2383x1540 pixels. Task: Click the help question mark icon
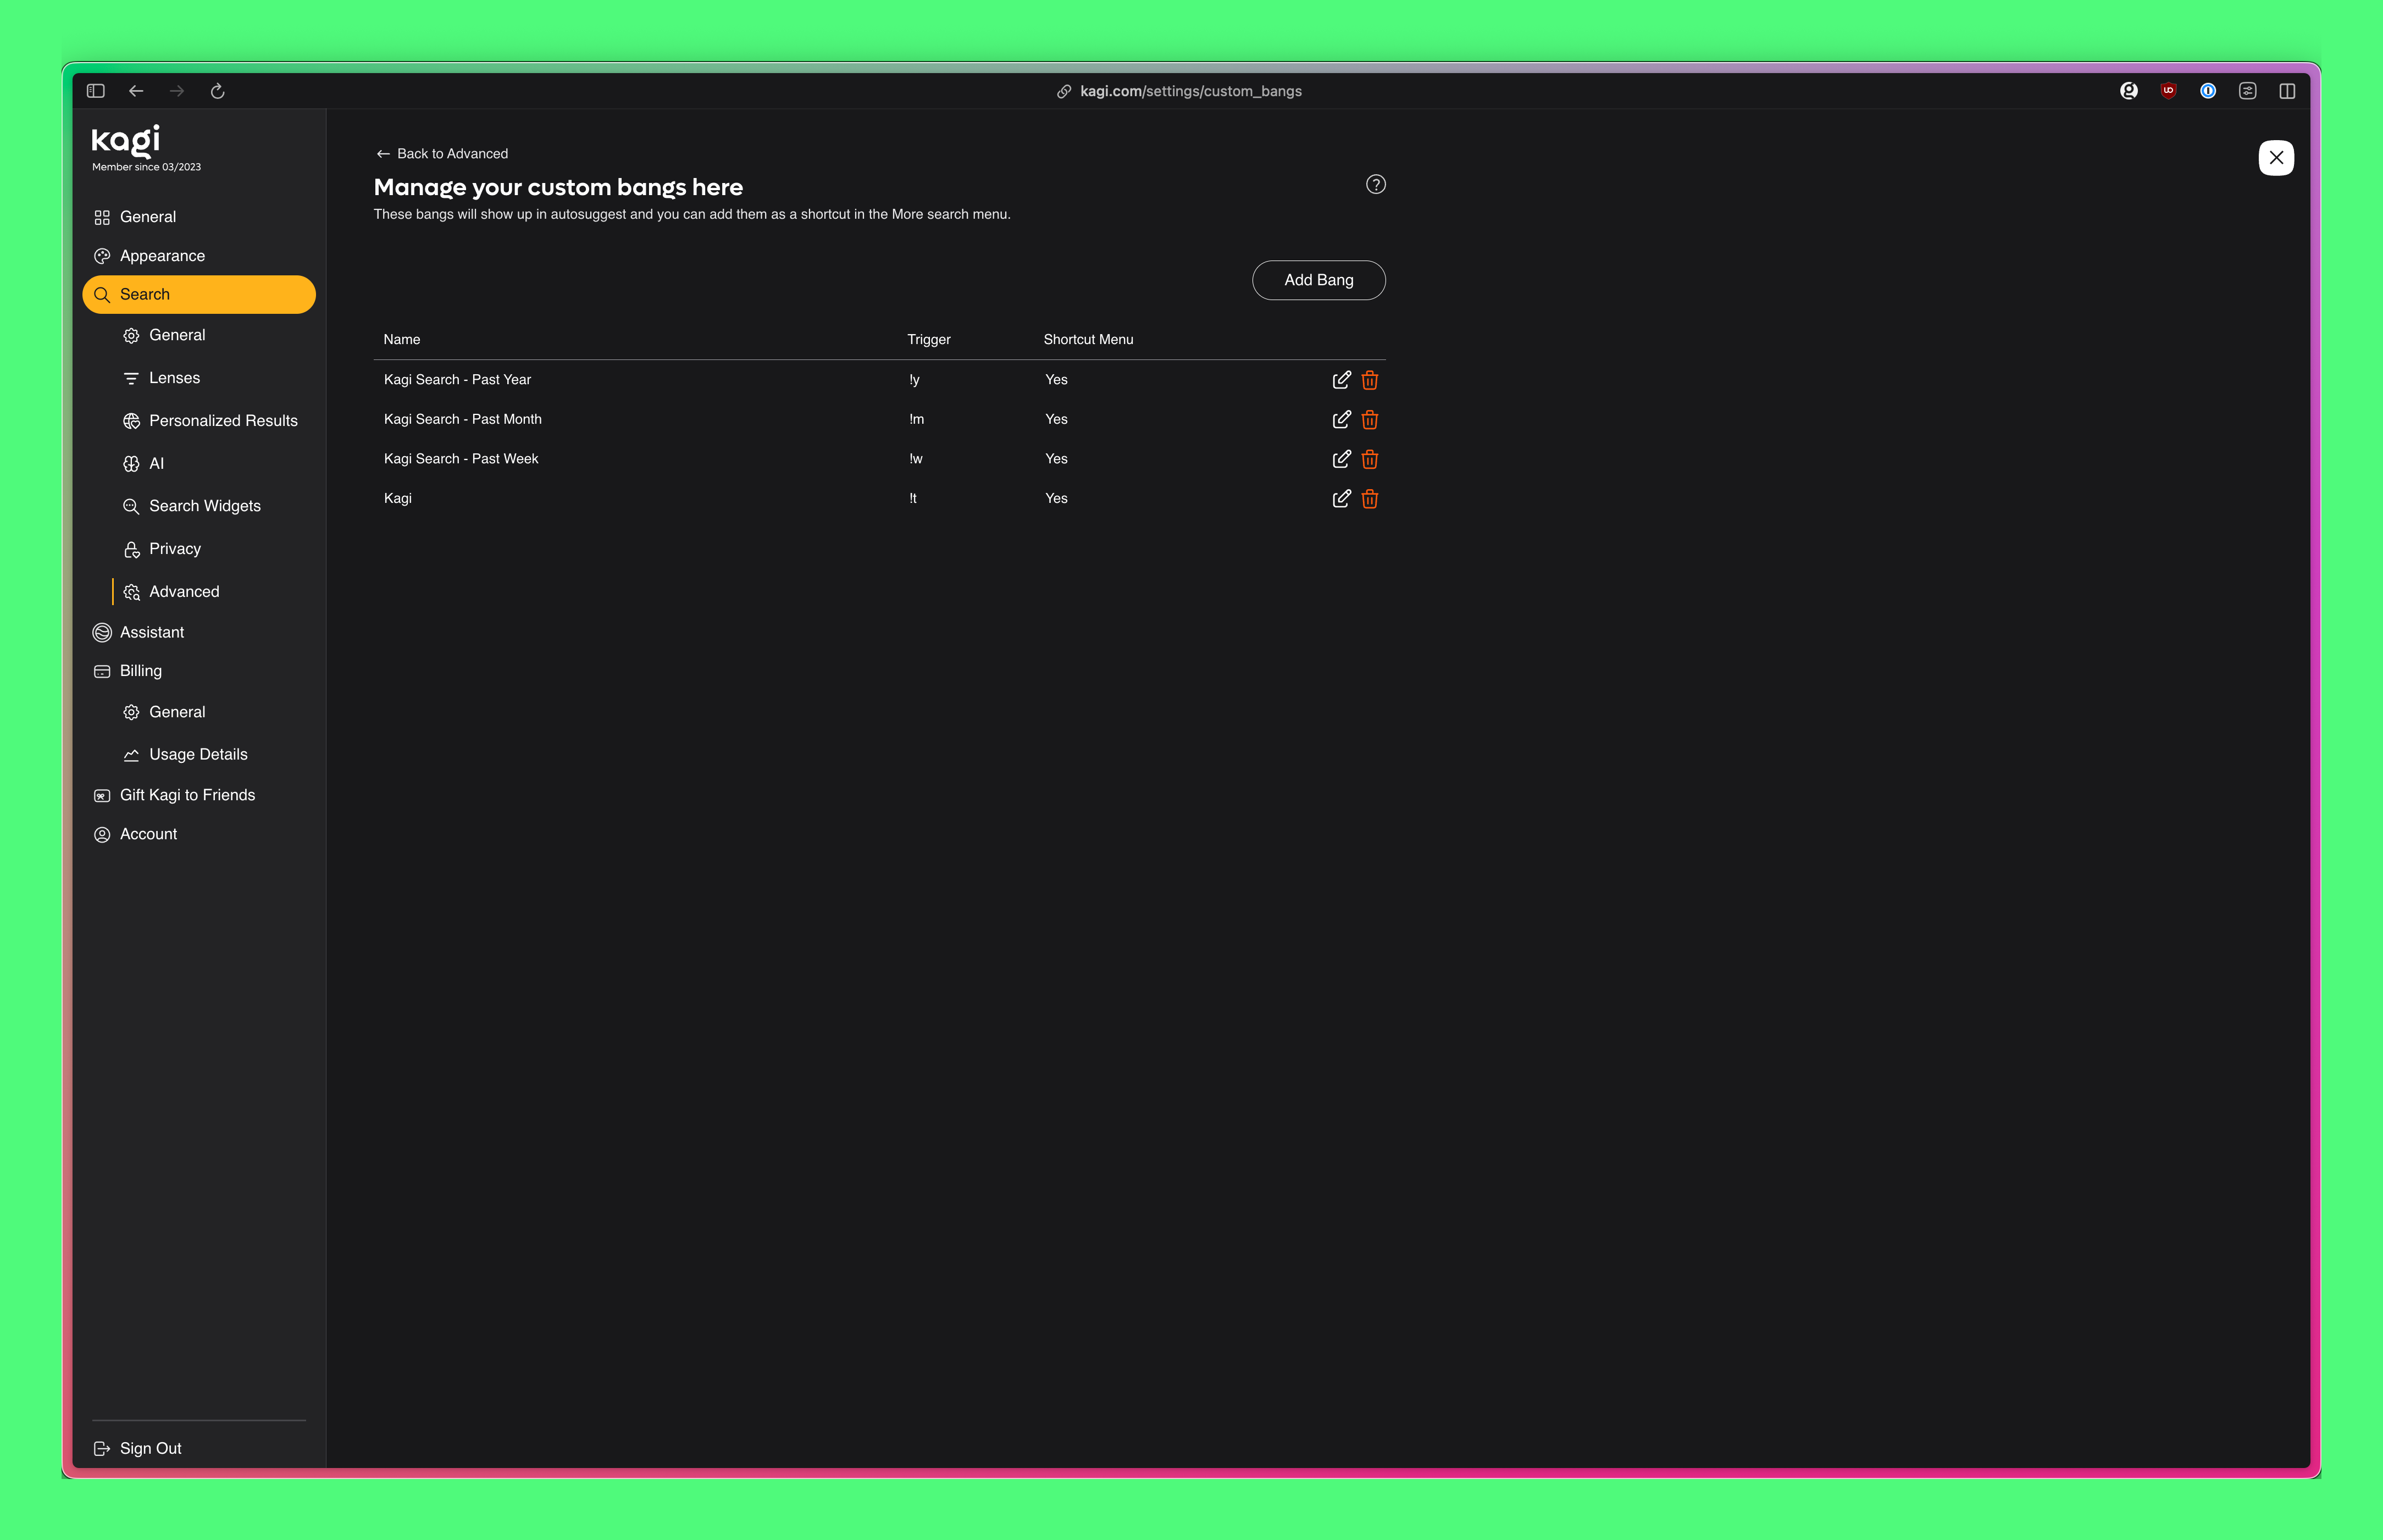tap(1375, 185)
